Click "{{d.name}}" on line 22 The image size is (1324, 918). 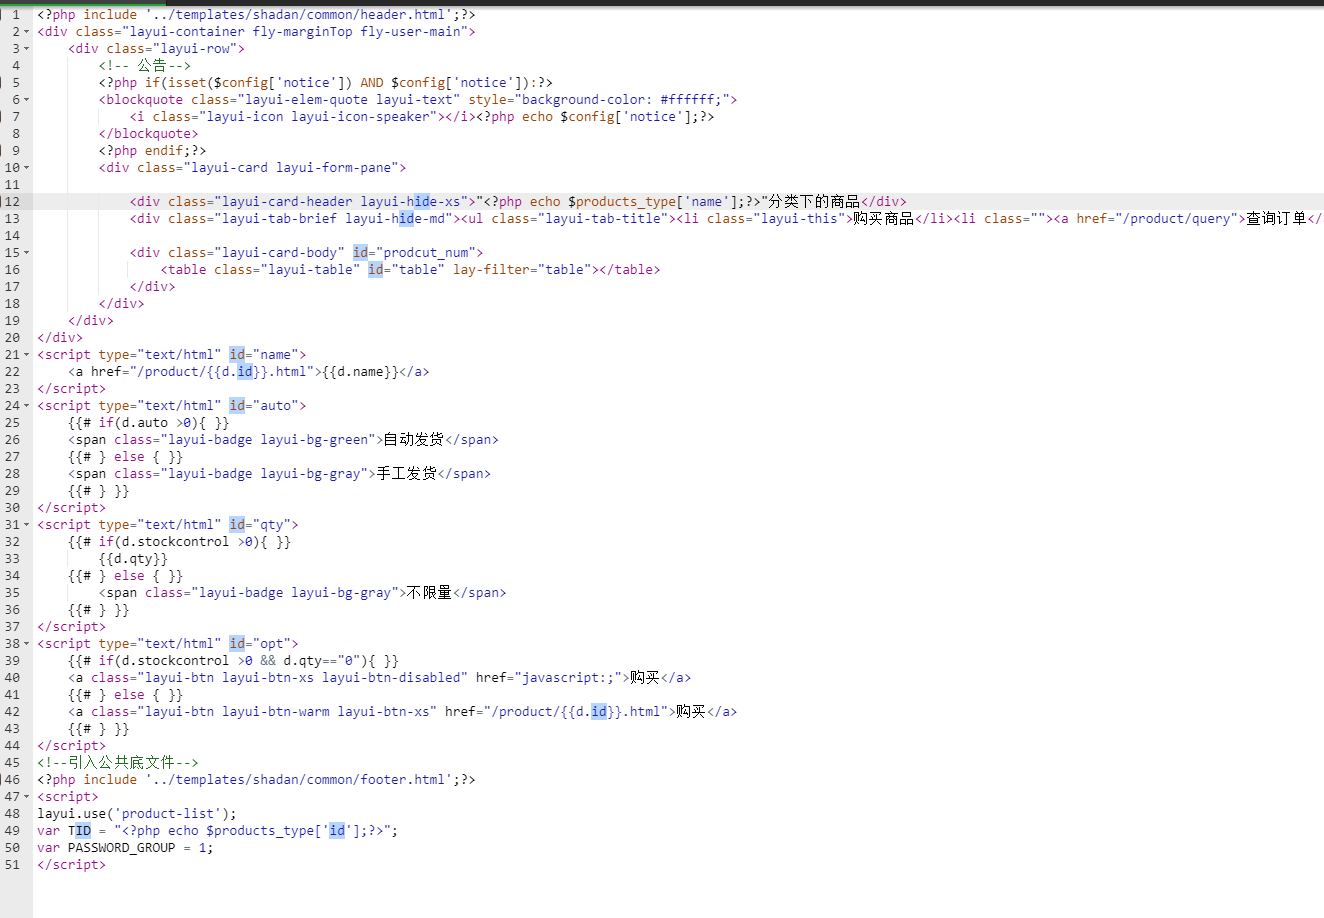[x=360, y=372]
